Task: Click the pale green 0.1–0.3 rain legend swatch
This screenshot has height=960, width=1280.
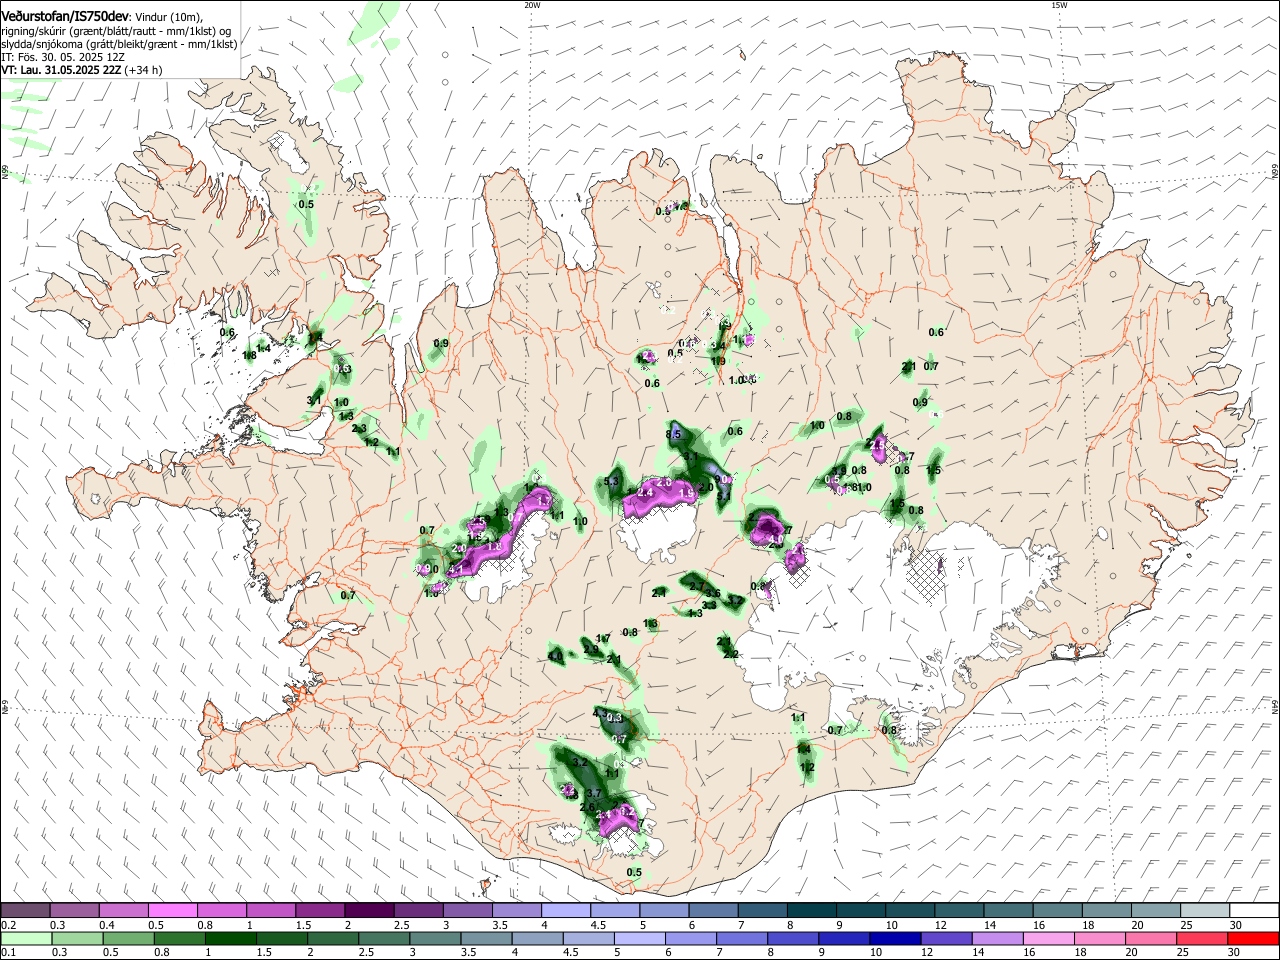Action: [x=25, y=939]
